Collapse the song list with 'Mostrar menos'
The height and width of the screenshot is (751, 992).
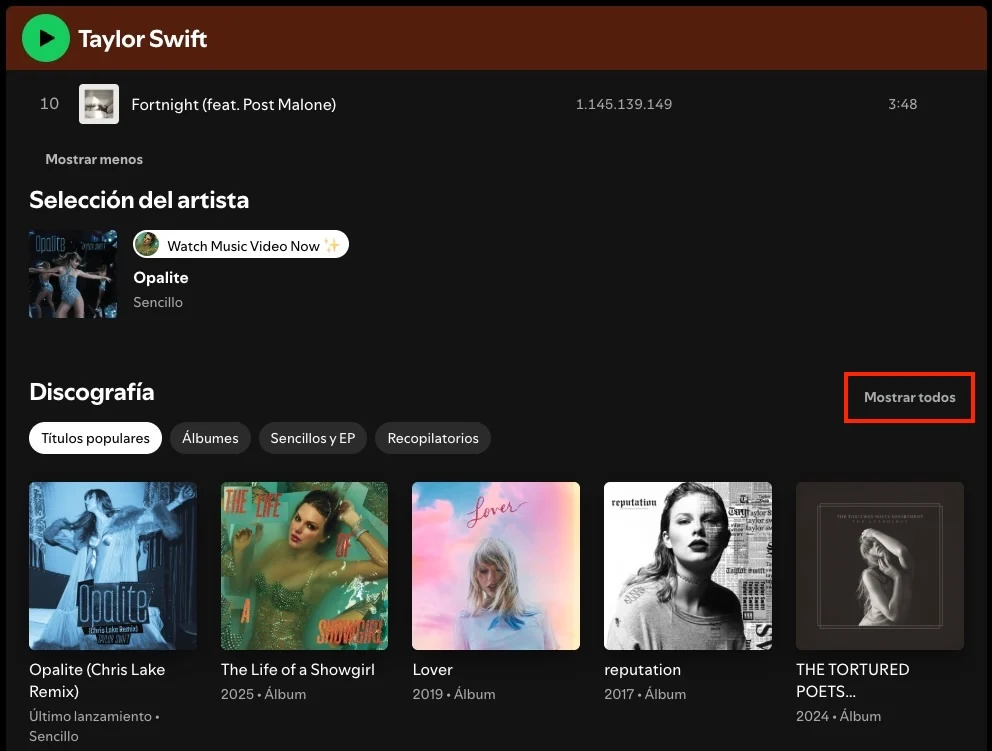coord(93,159)
